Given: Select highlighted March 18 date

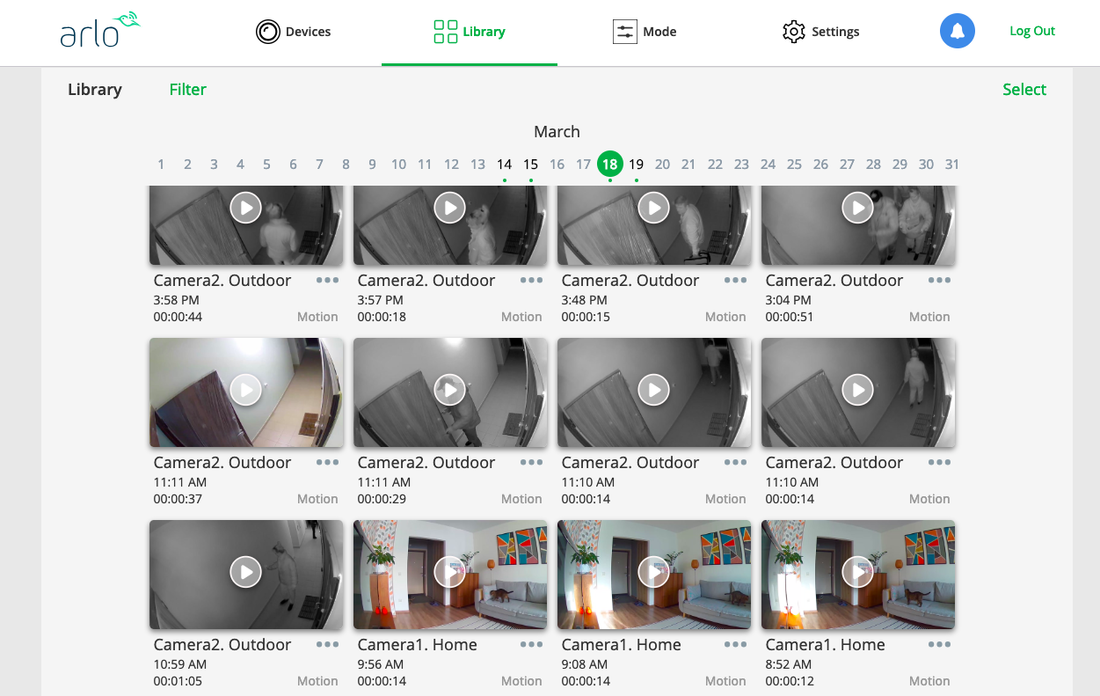Looking at the screenshot, I should point(610,164).
